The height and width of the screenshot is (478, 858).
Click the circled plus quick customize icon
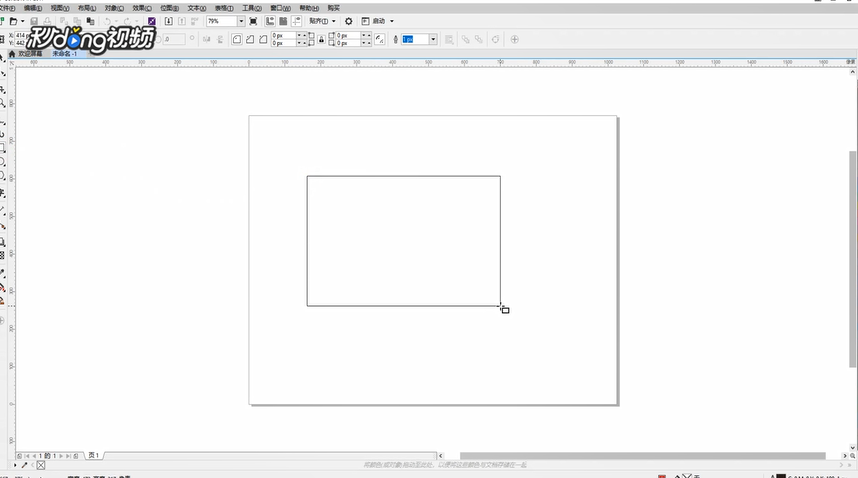click(x=514, y=39)
